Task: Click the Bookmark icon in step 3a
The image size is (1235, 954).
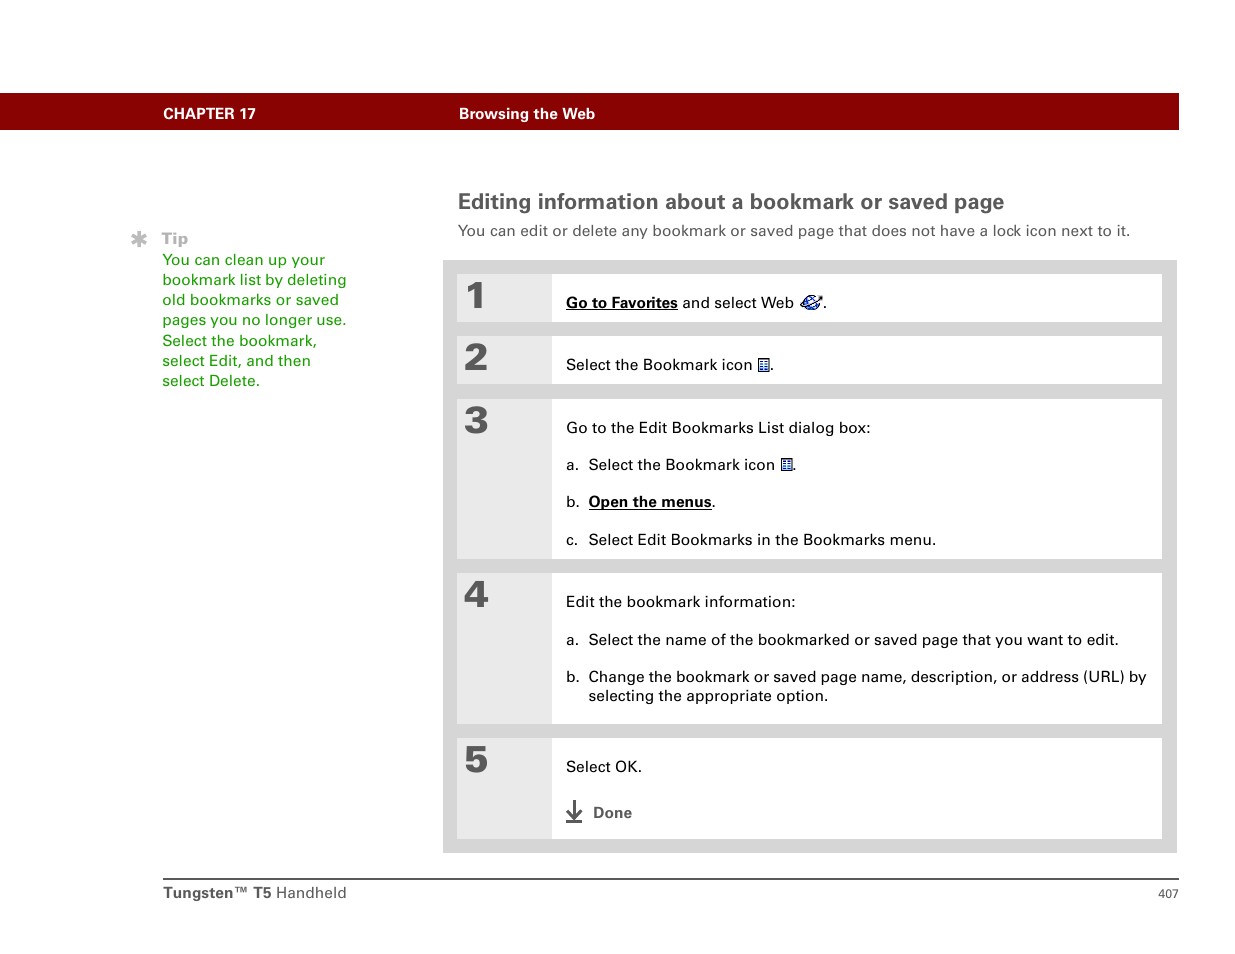Action: click(x=787, y=465)
